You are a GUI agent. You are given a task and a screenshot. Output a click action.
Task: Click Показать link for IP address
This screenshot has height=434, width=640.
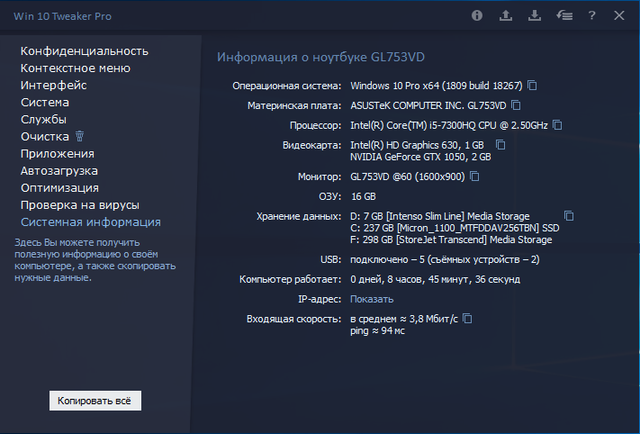click(372, 299)
